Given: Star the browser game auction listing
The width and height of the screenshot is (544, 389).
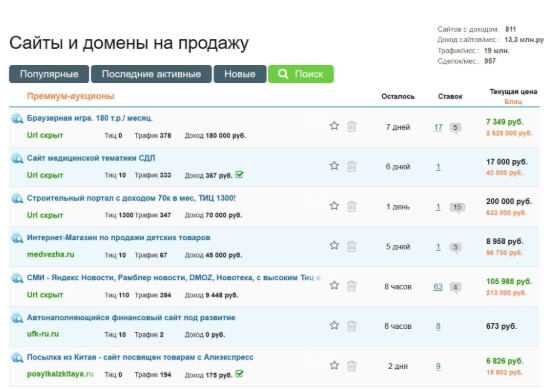Looking at the screenshot, I should (334, 126).
